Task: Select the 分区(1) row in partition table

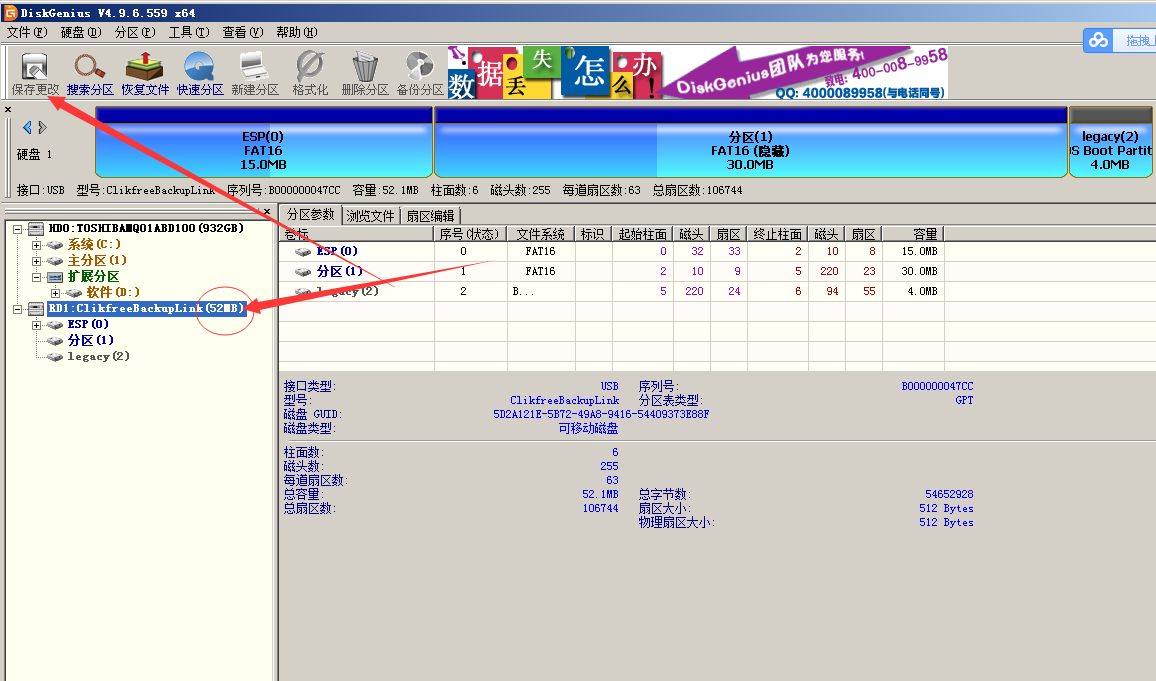Action: tap(612, 271)
